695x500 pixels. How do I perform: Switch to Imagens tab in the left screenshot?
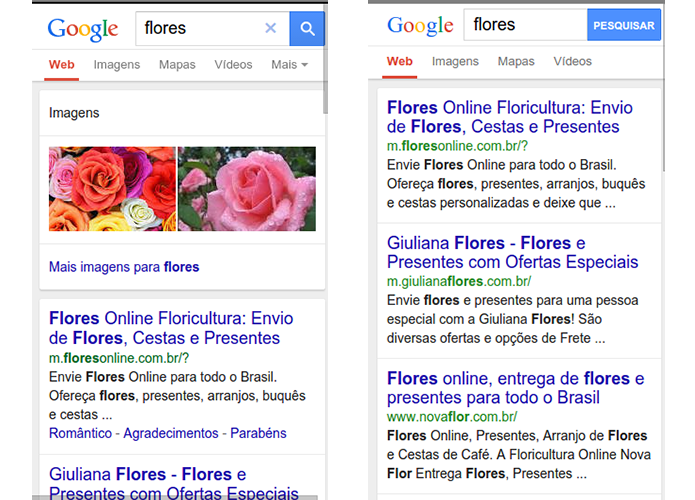(x=117, y=65)
